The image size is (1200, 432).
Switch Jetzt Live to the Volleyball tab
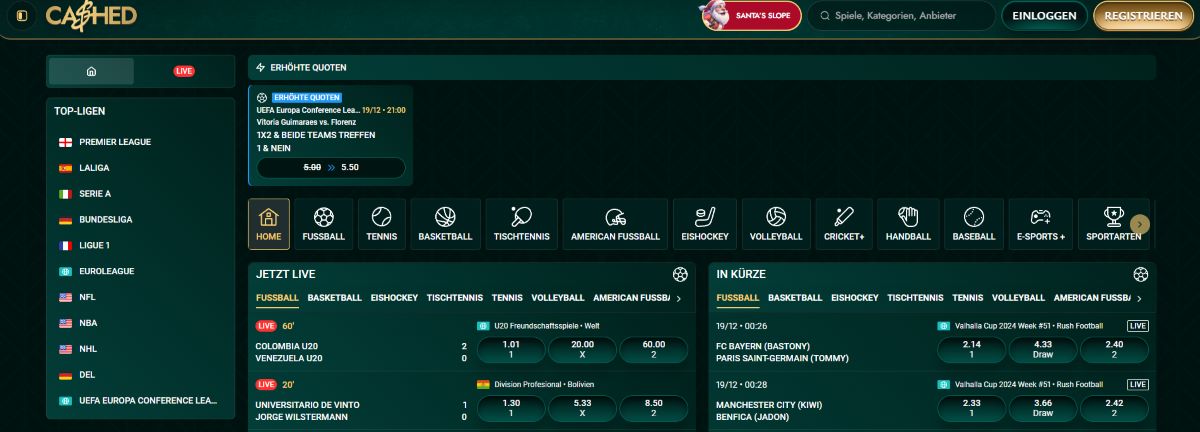coord(558,298)
